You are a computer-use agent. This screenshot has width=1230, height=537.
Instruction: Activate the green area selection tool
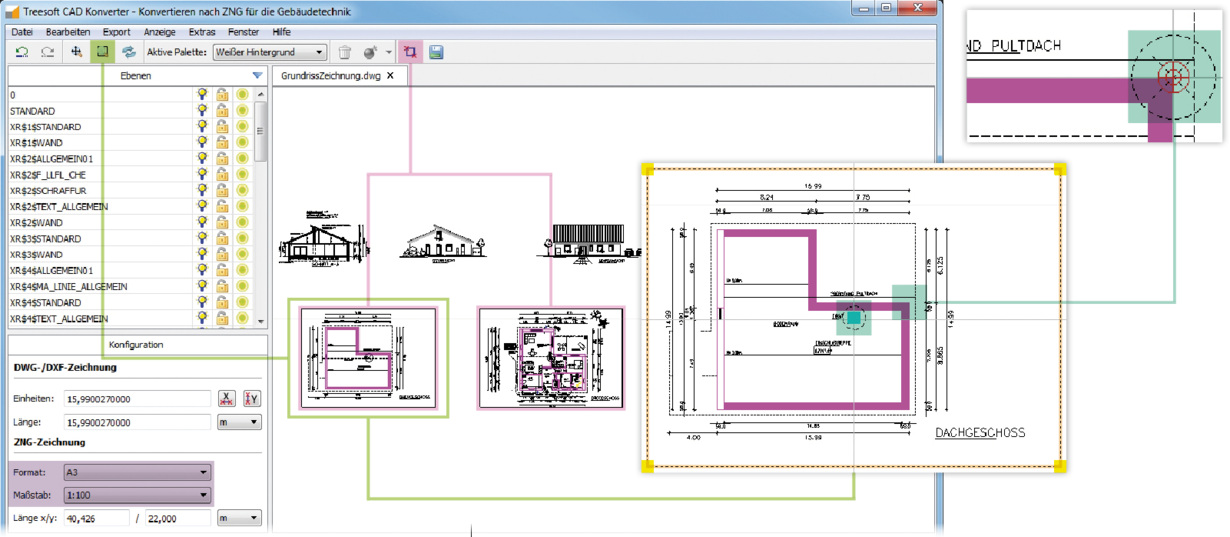102,52
